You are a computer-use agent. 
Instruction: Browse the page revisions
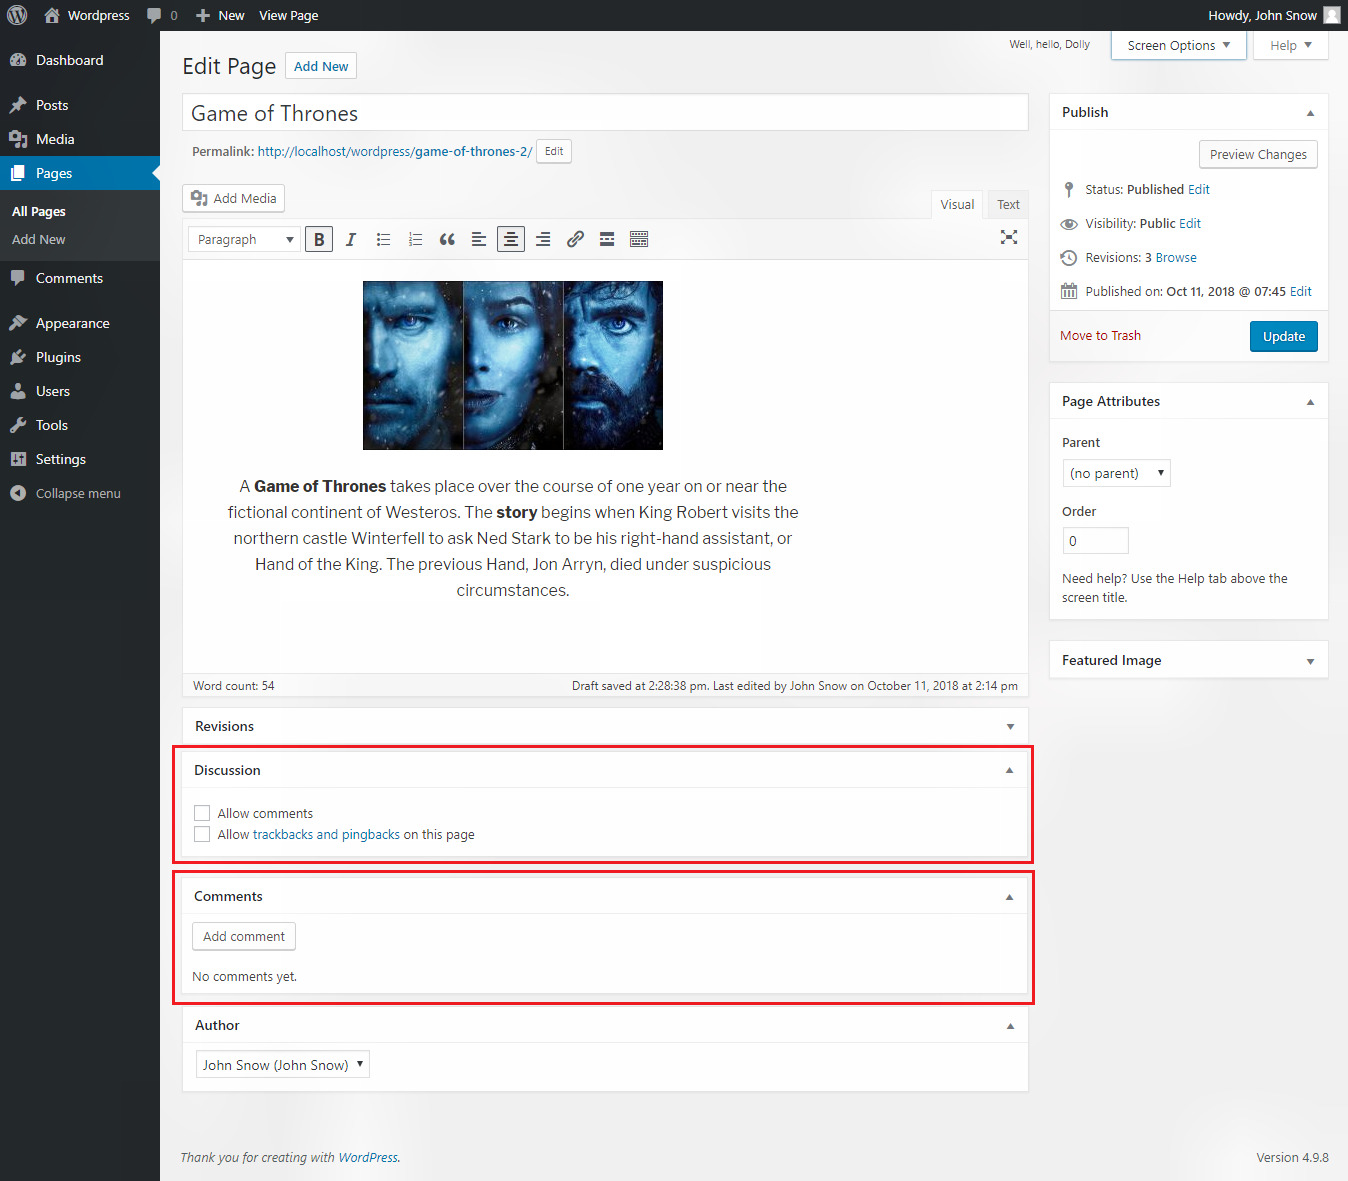[x=1176, y=257]
